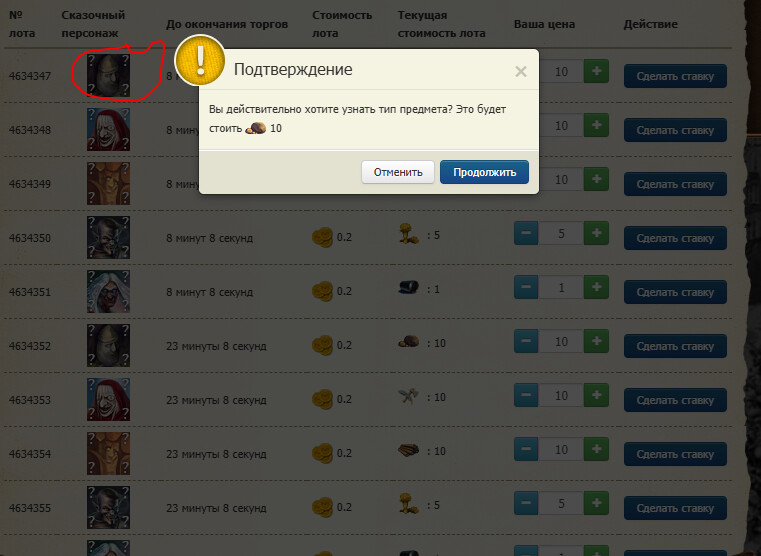Increase price with plus for lot 4634347

(596, 71)
